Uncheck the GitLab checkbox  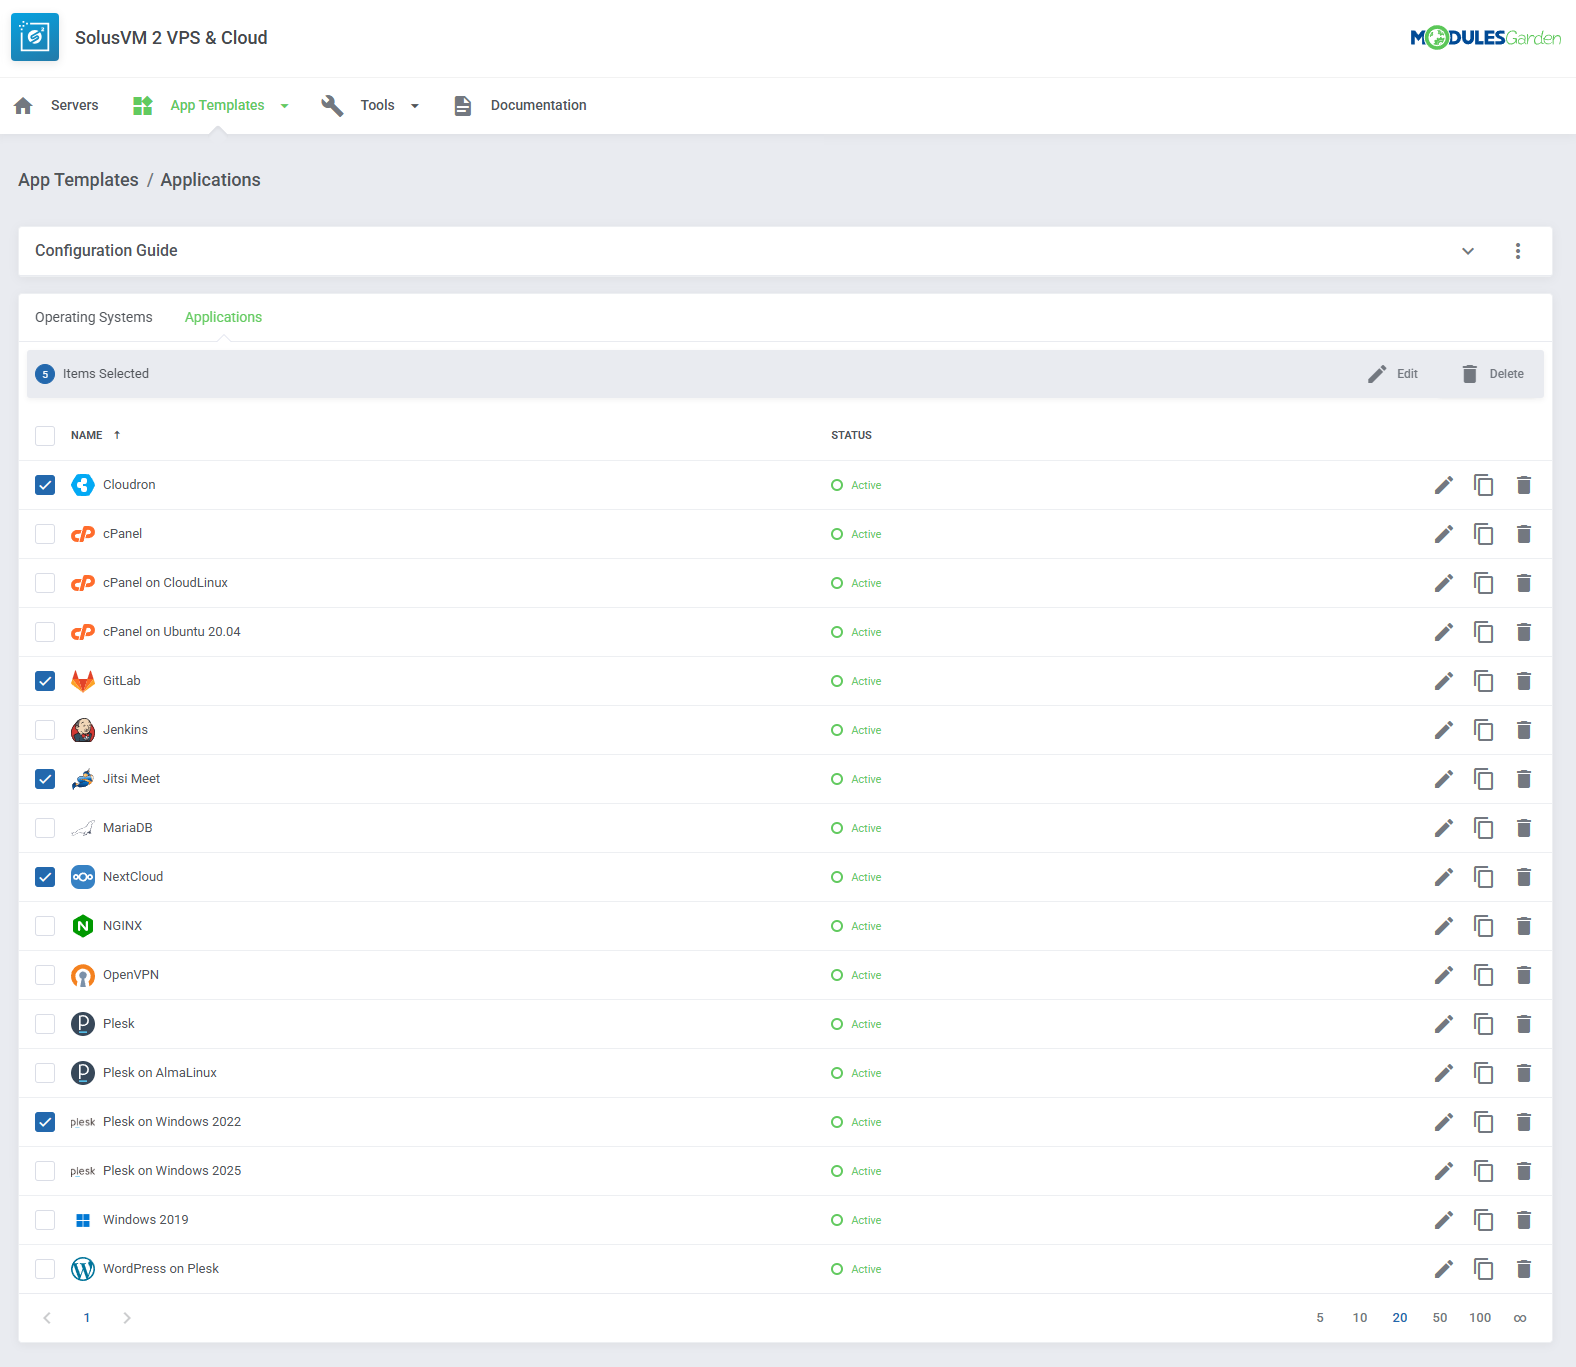point(45,681)
